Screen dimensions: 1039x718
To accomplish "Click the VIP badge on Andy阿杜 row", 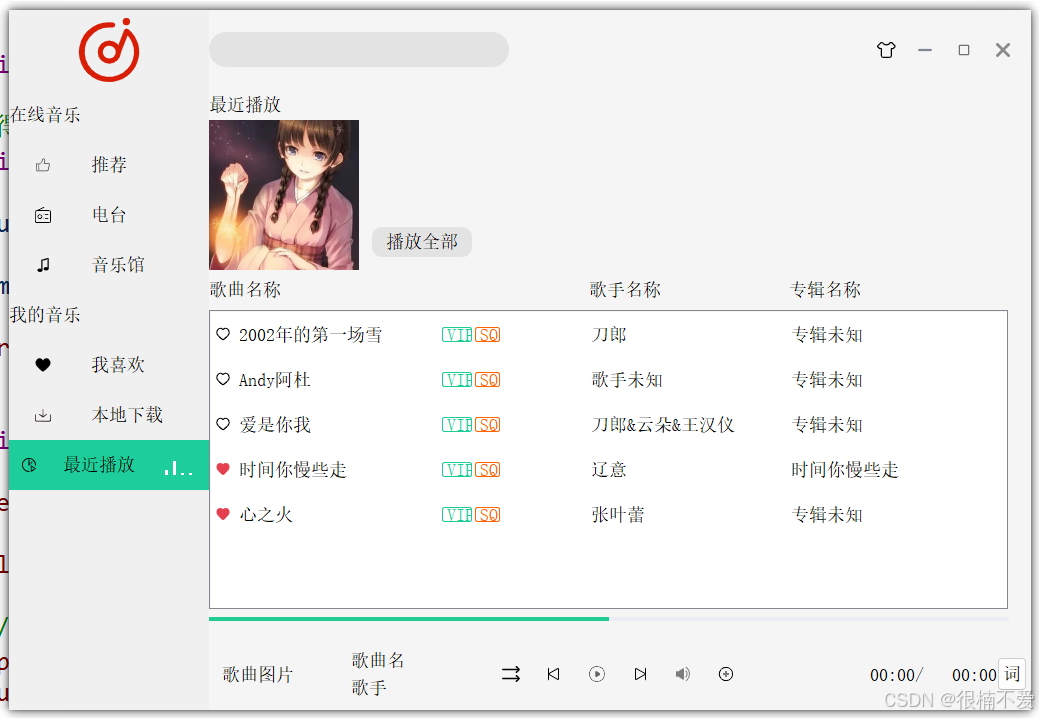I will [457, 380].
